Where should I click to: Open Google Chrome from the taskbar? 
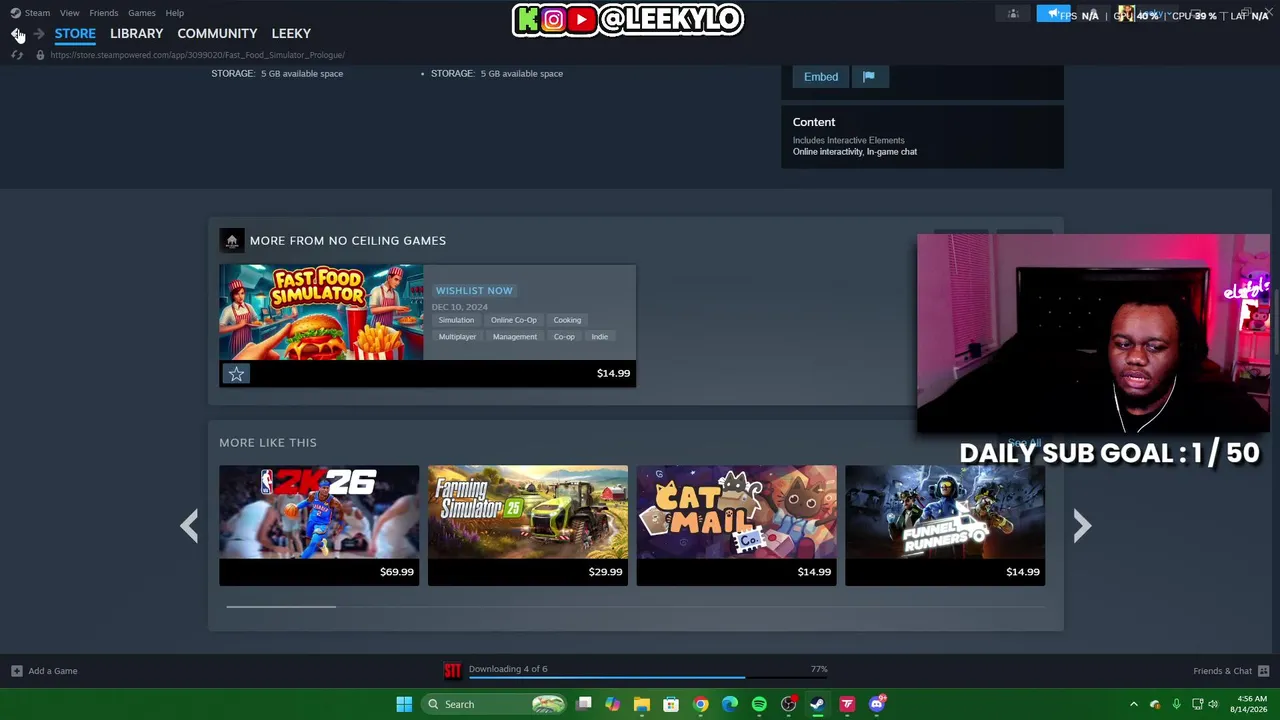pos(701,704)
